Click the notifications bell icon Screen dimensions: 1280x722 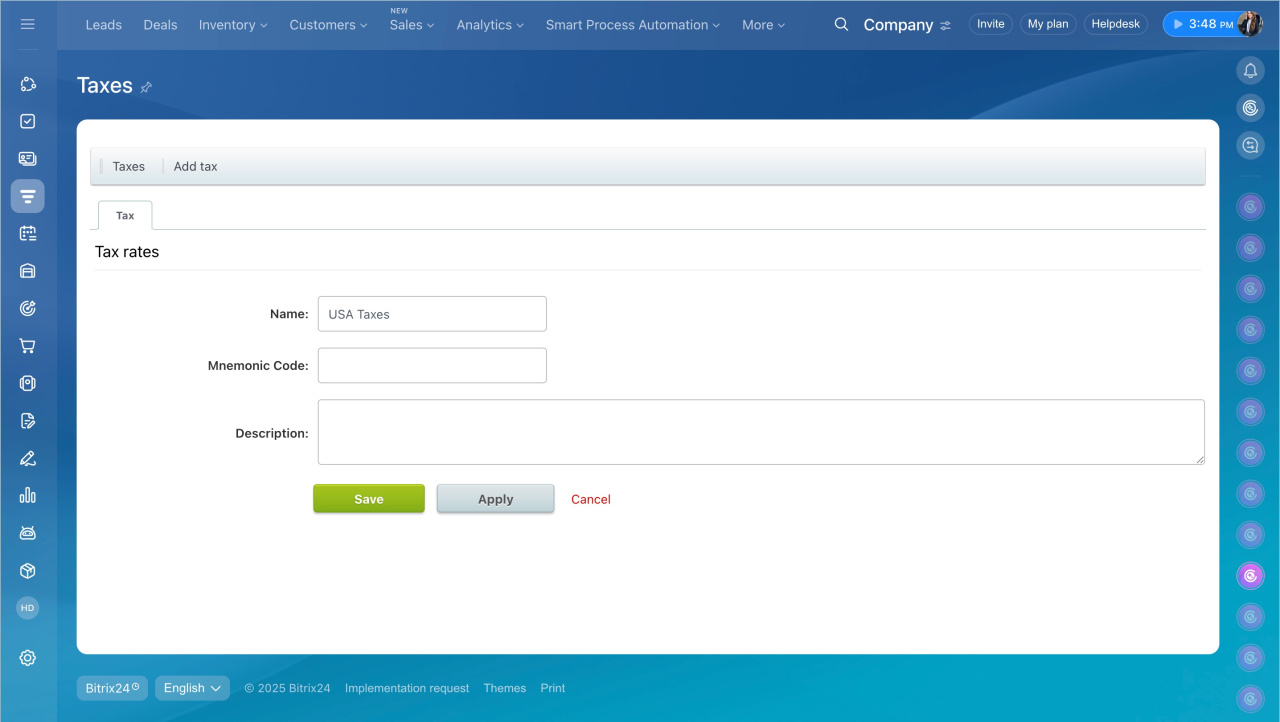point(1250,70)
